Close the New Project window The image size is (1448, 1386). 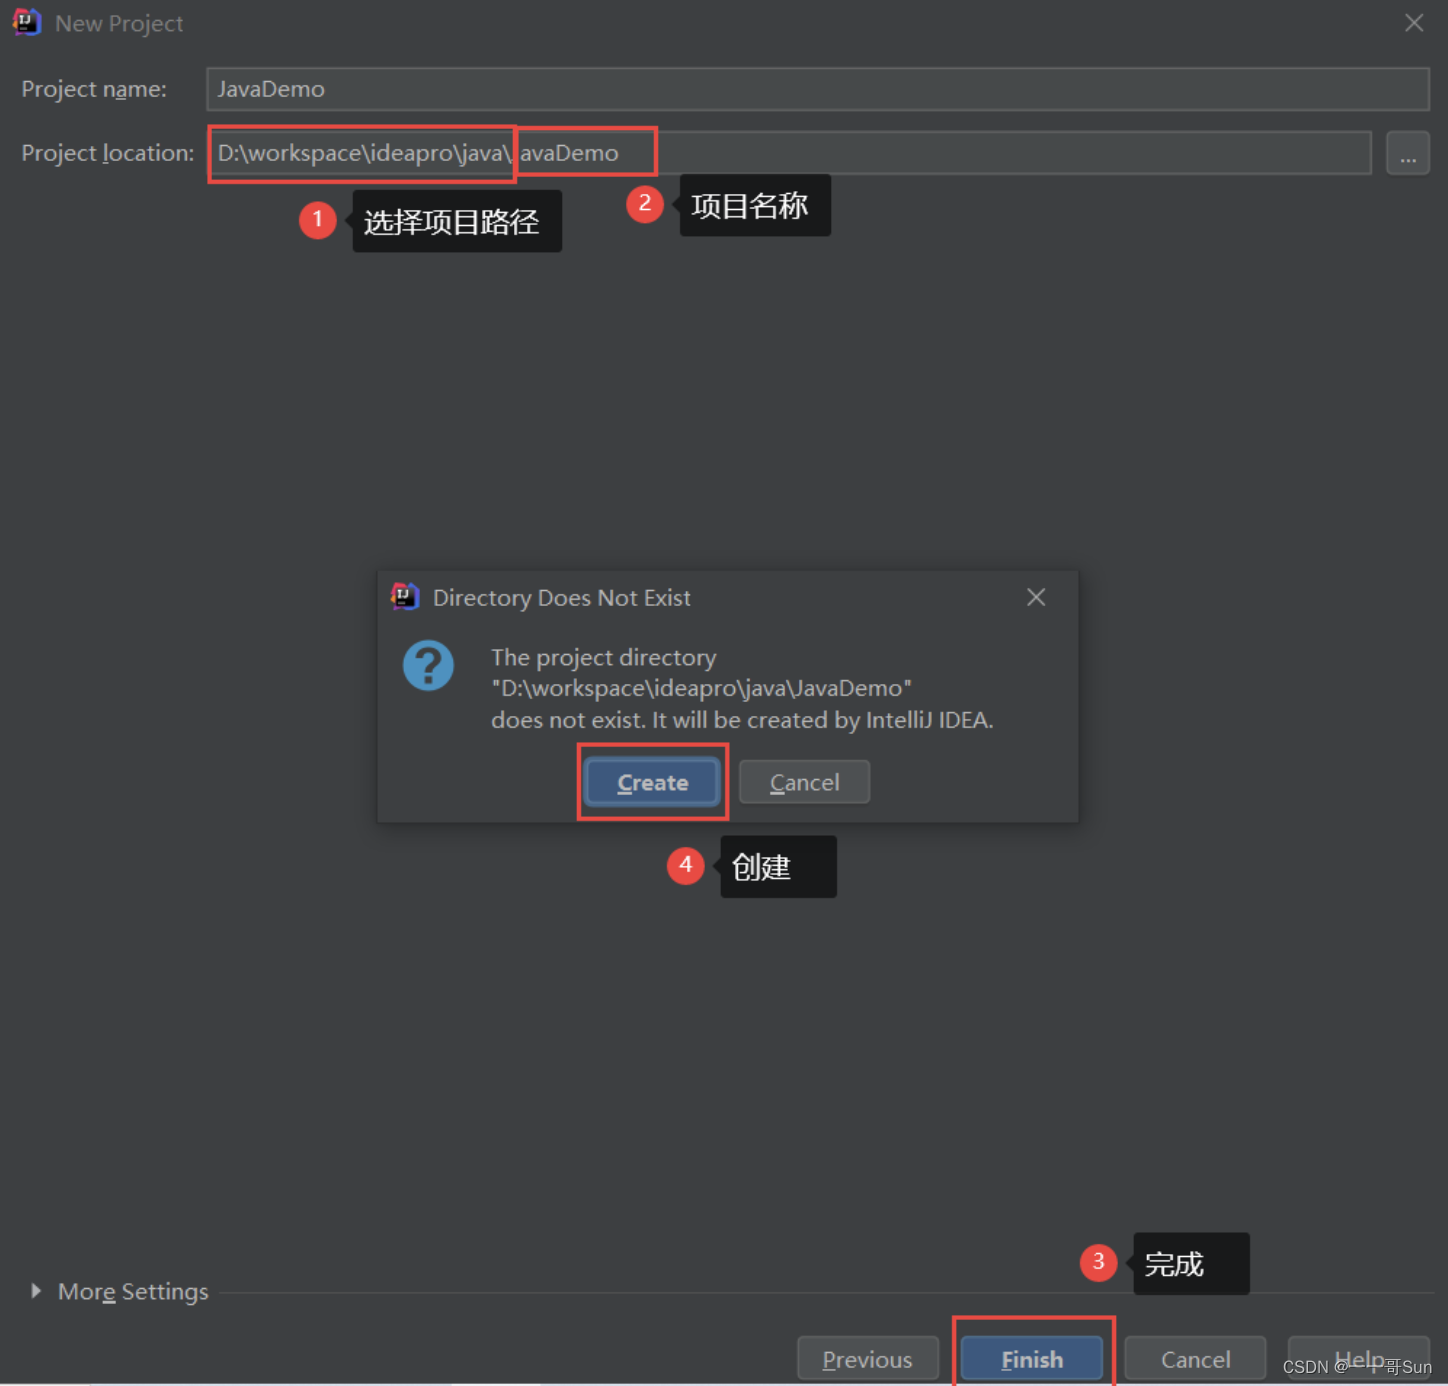[x=1414, y=23]
